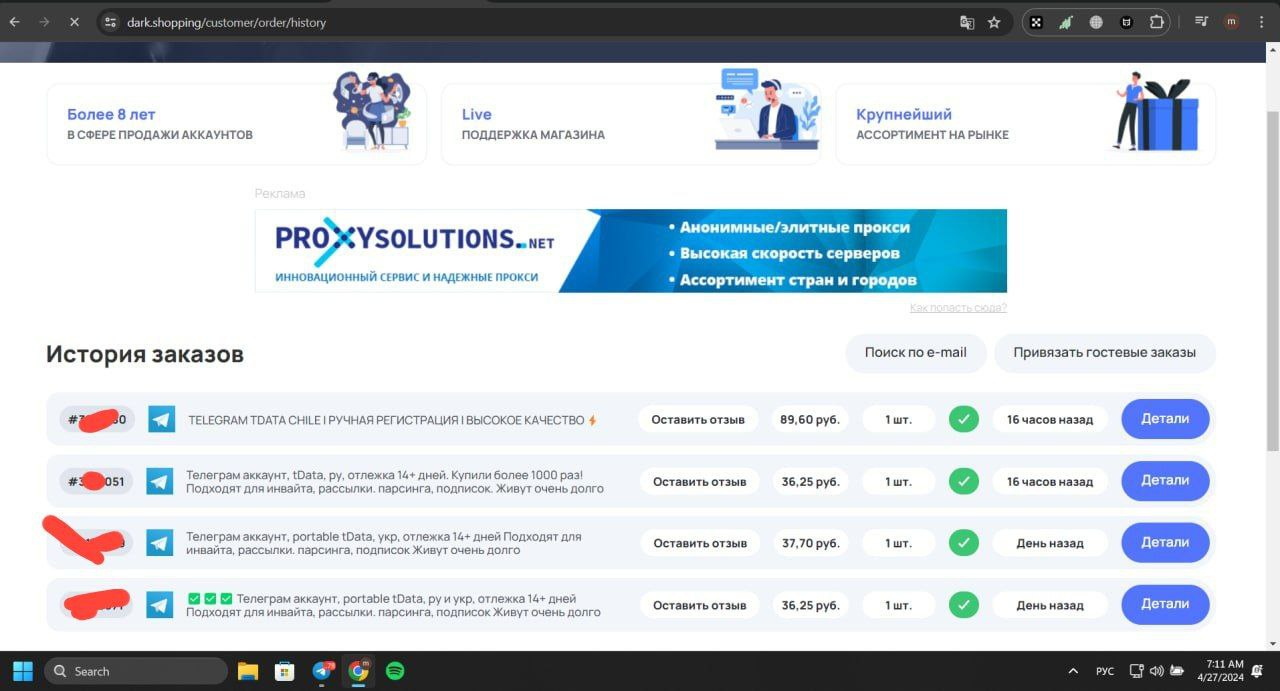
Task: Open the ProxySolutions.net advertisement banner
Action: tap(631, 251)
